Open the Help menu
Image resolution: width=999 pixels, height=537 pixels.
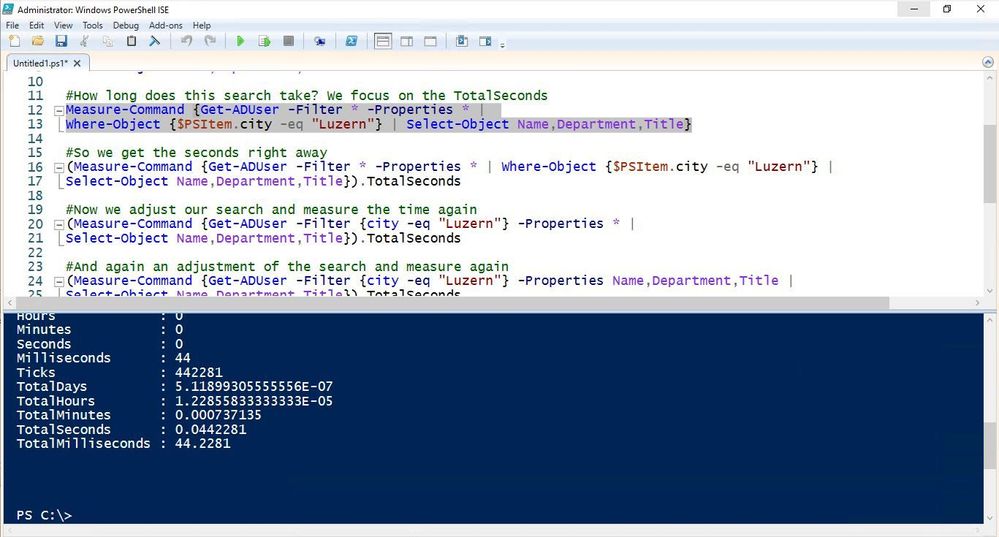(x=201, y=25)
